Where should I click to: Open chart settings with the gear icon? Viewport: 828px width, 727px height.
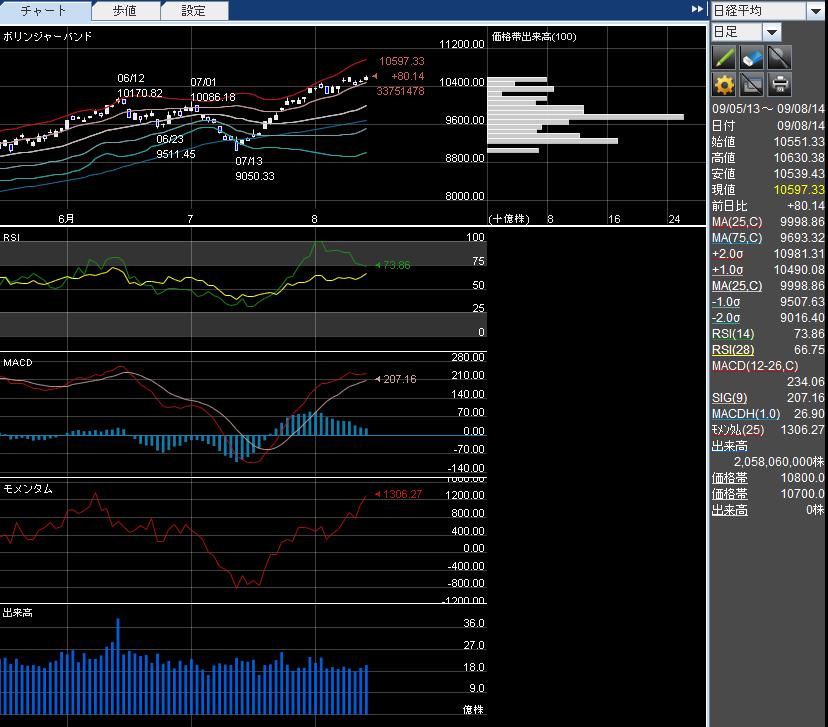[725, 84]
